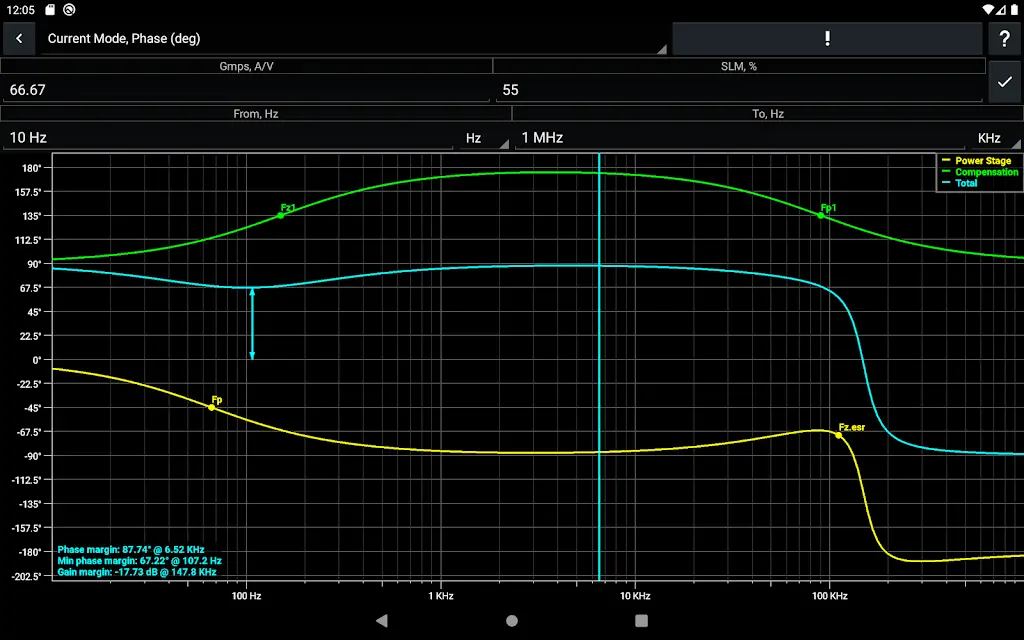Edit the From frequency 10 Hz field
The width and height of the screenshot is (1024, 640).
230,138
